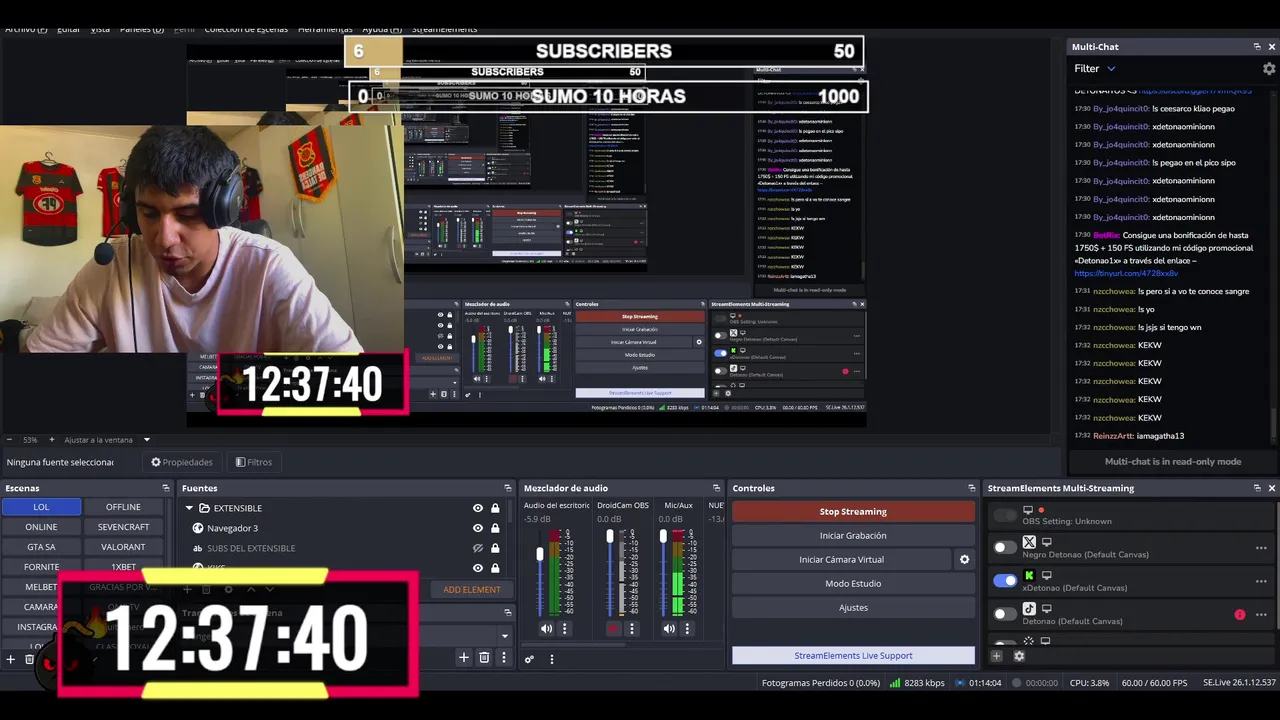This screenshot has width=1280, height=720.
Task: Unmute the DroidCam OBS channel
Action: [x=613, y=629]
